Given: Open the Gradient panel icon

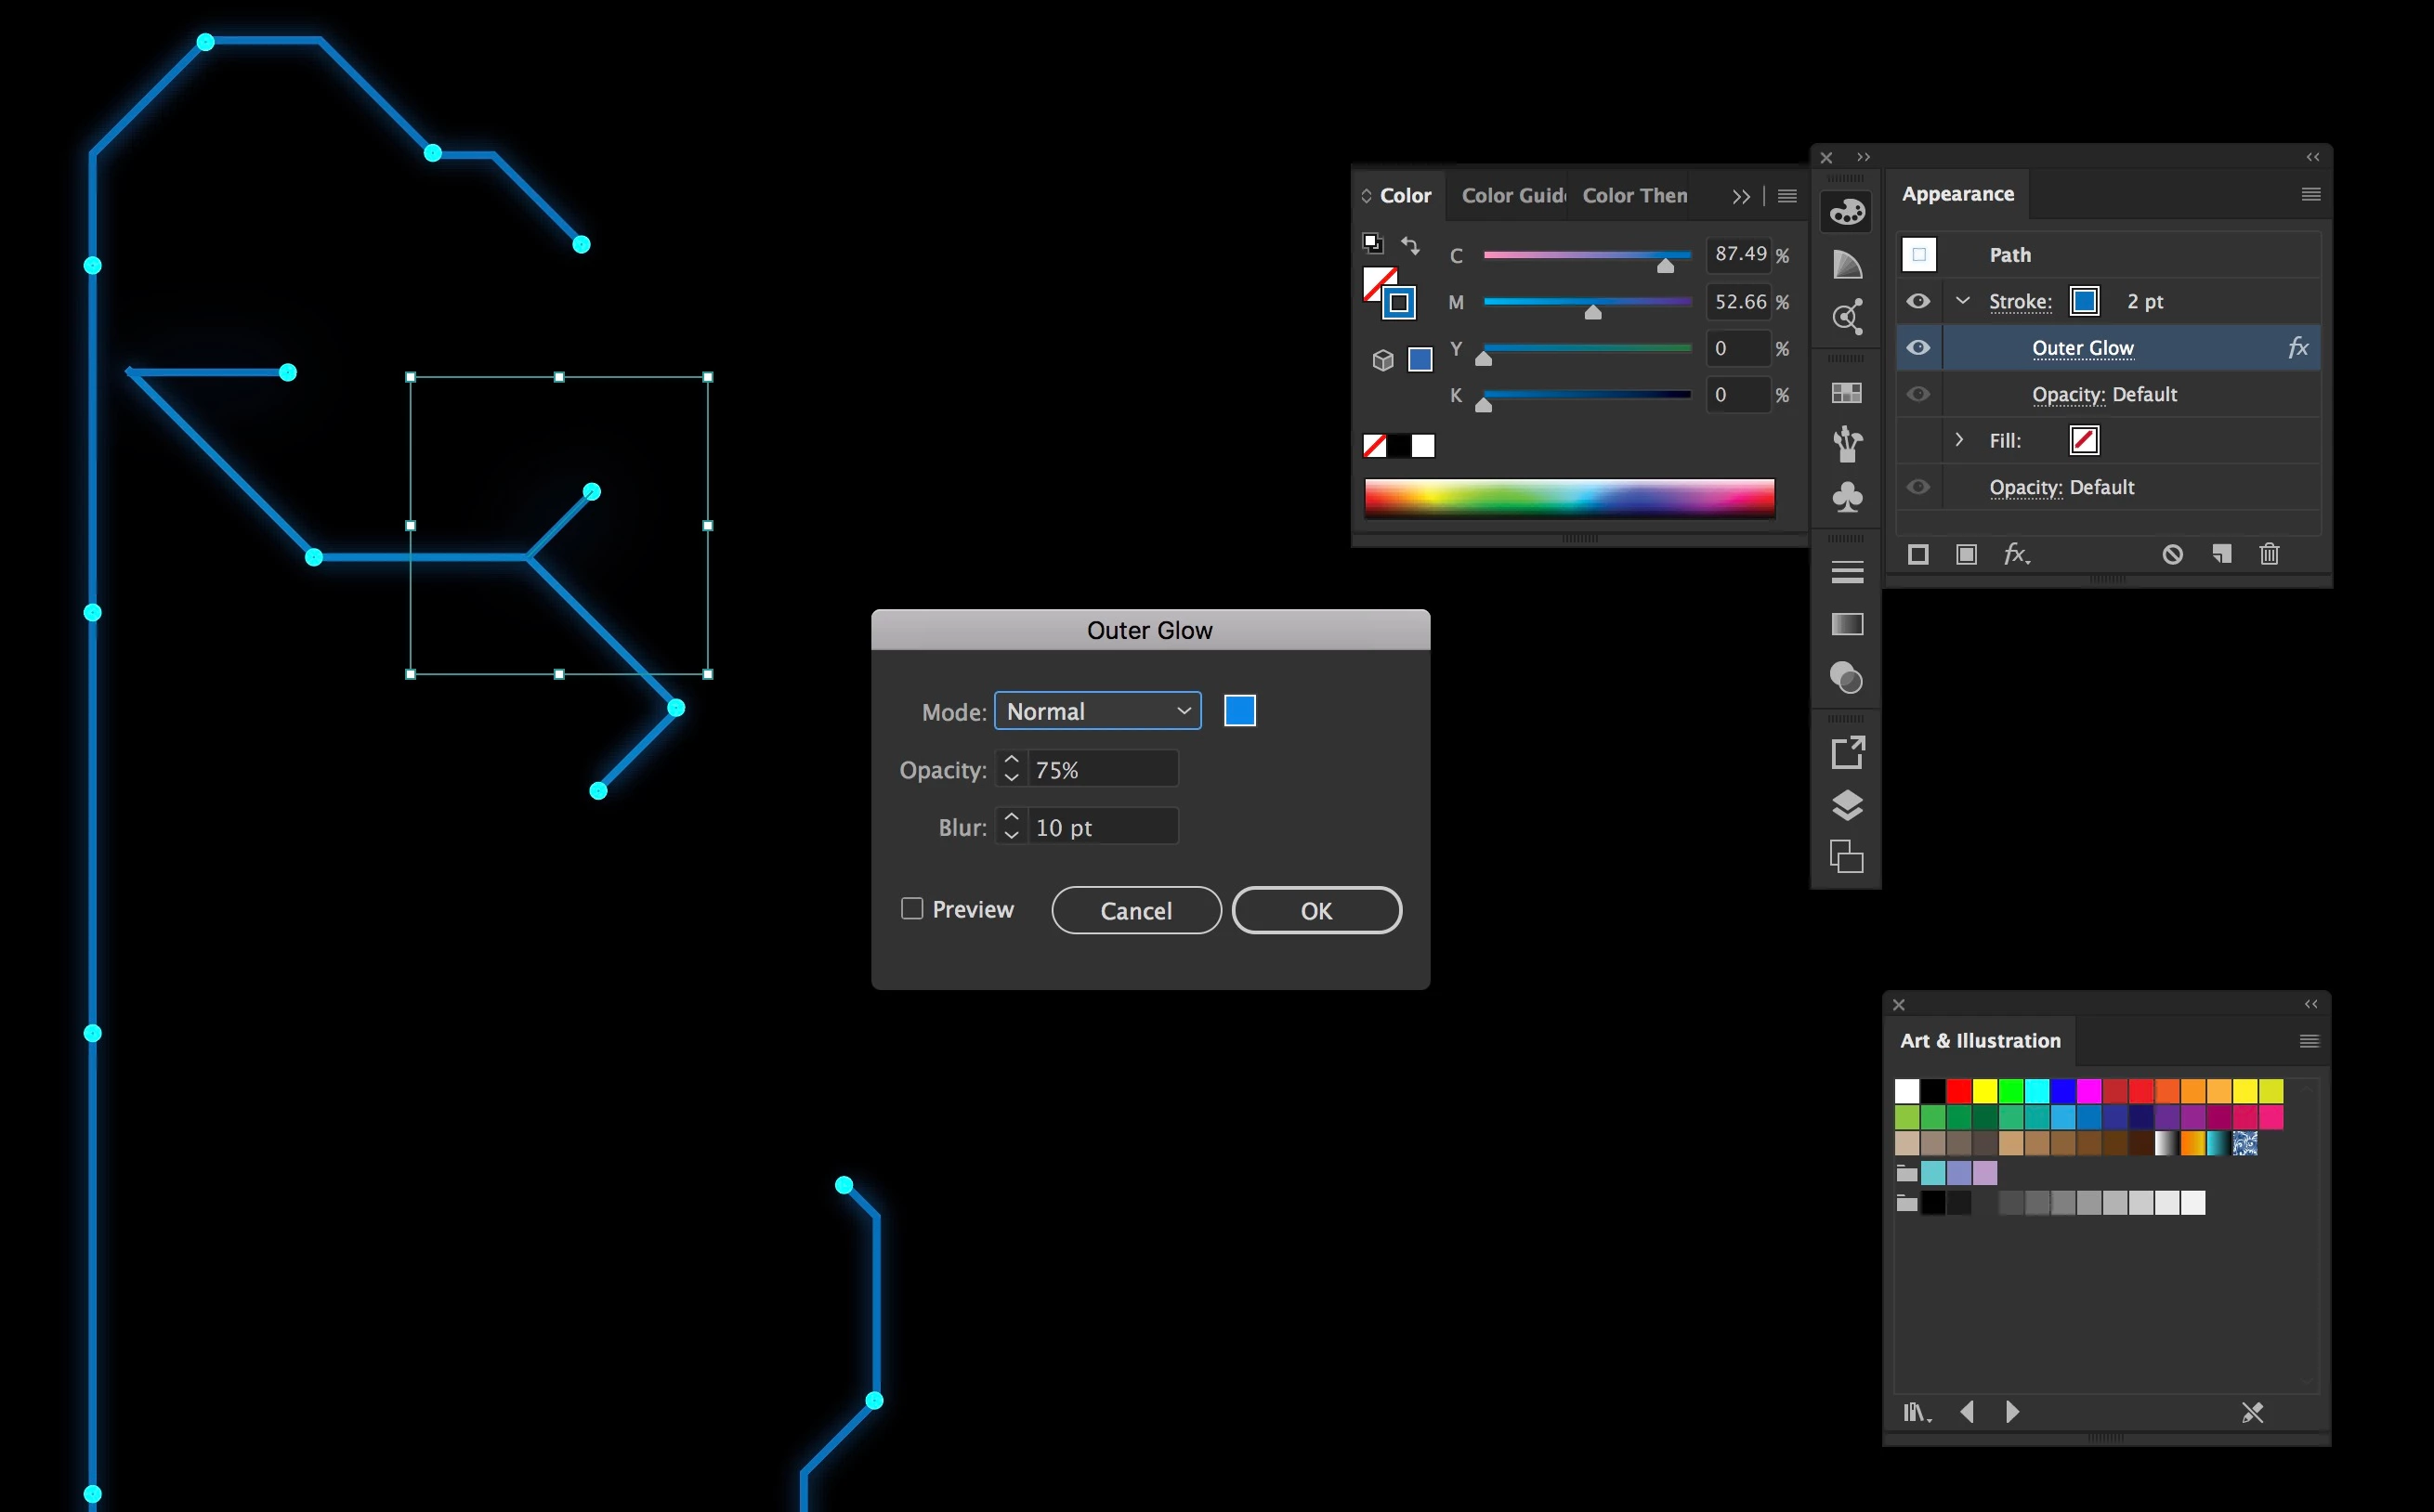Looking at the screenshot, I should tap(1846, 625).
